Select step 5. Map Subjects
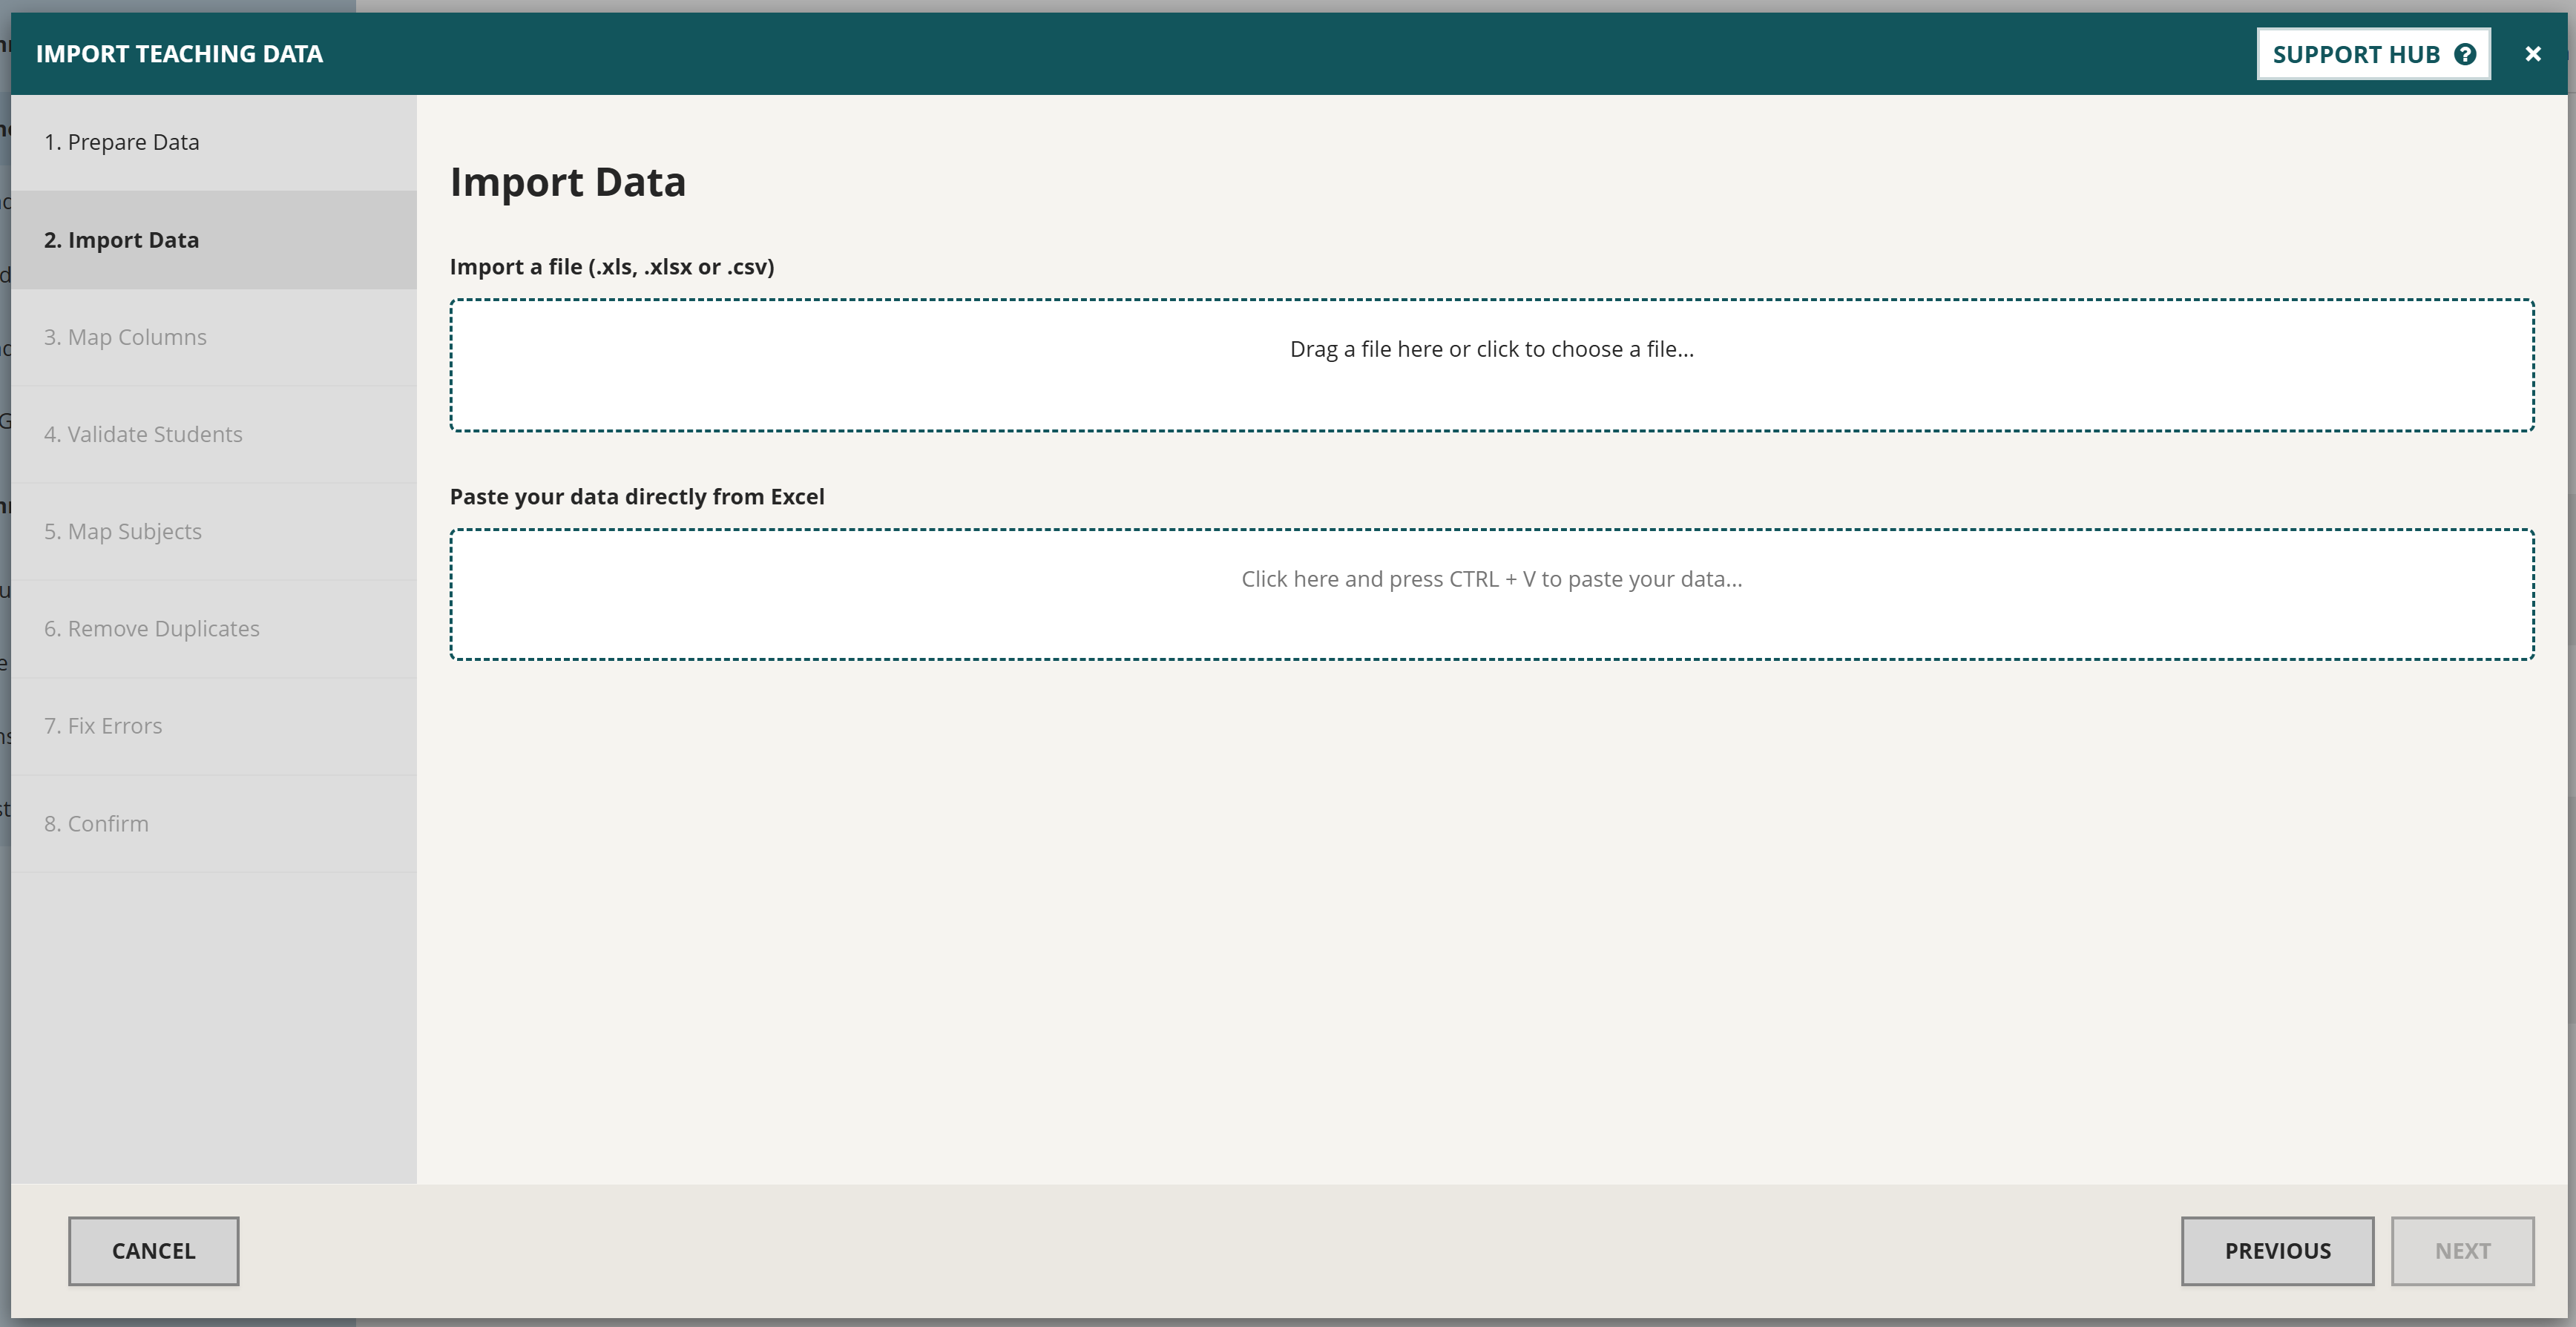Image resolution: width=2576 pixels, height=1327 pixels. tap(214, 531)
